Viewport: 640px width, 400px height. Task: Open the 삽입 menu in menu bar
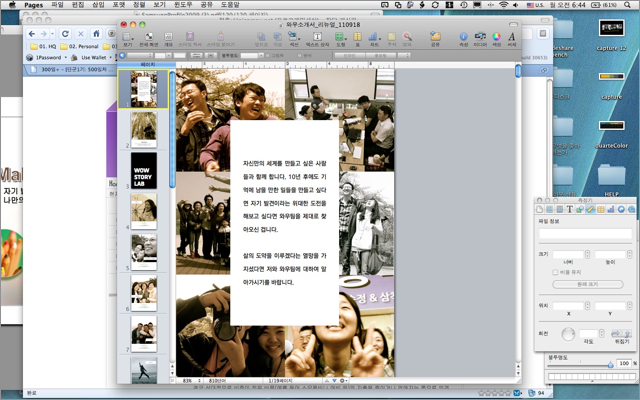pos(98,5)
